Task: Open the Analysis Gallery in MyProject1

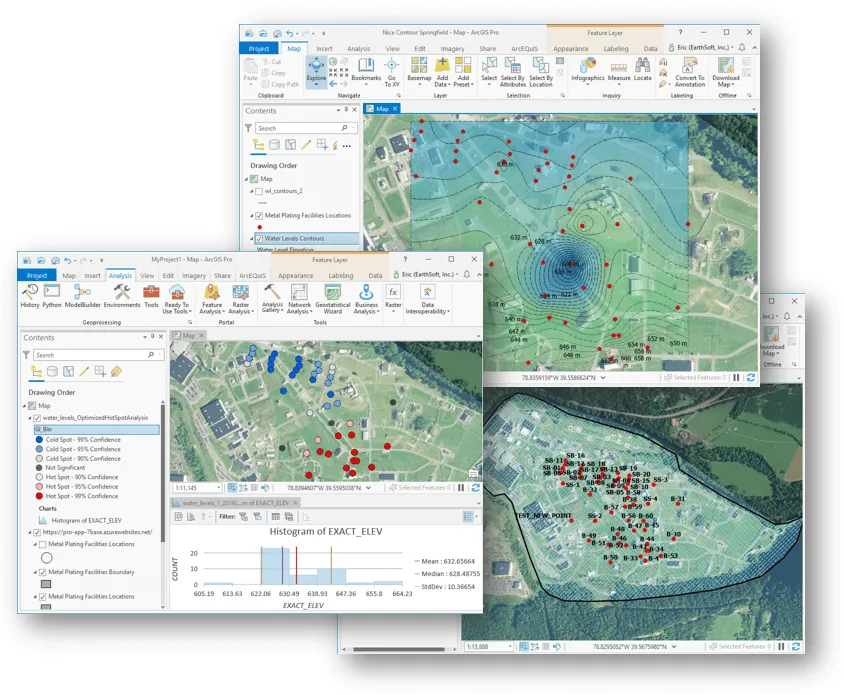Action: (272, 299)
